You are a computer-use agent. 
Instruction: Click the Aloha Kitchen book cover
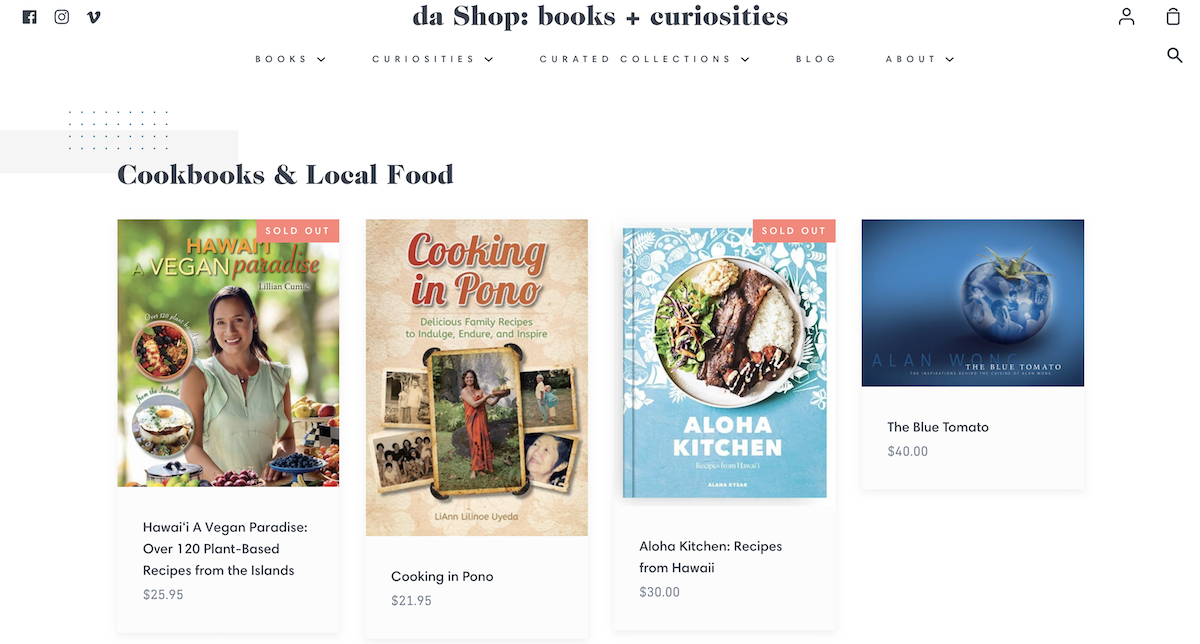point(724,360)
